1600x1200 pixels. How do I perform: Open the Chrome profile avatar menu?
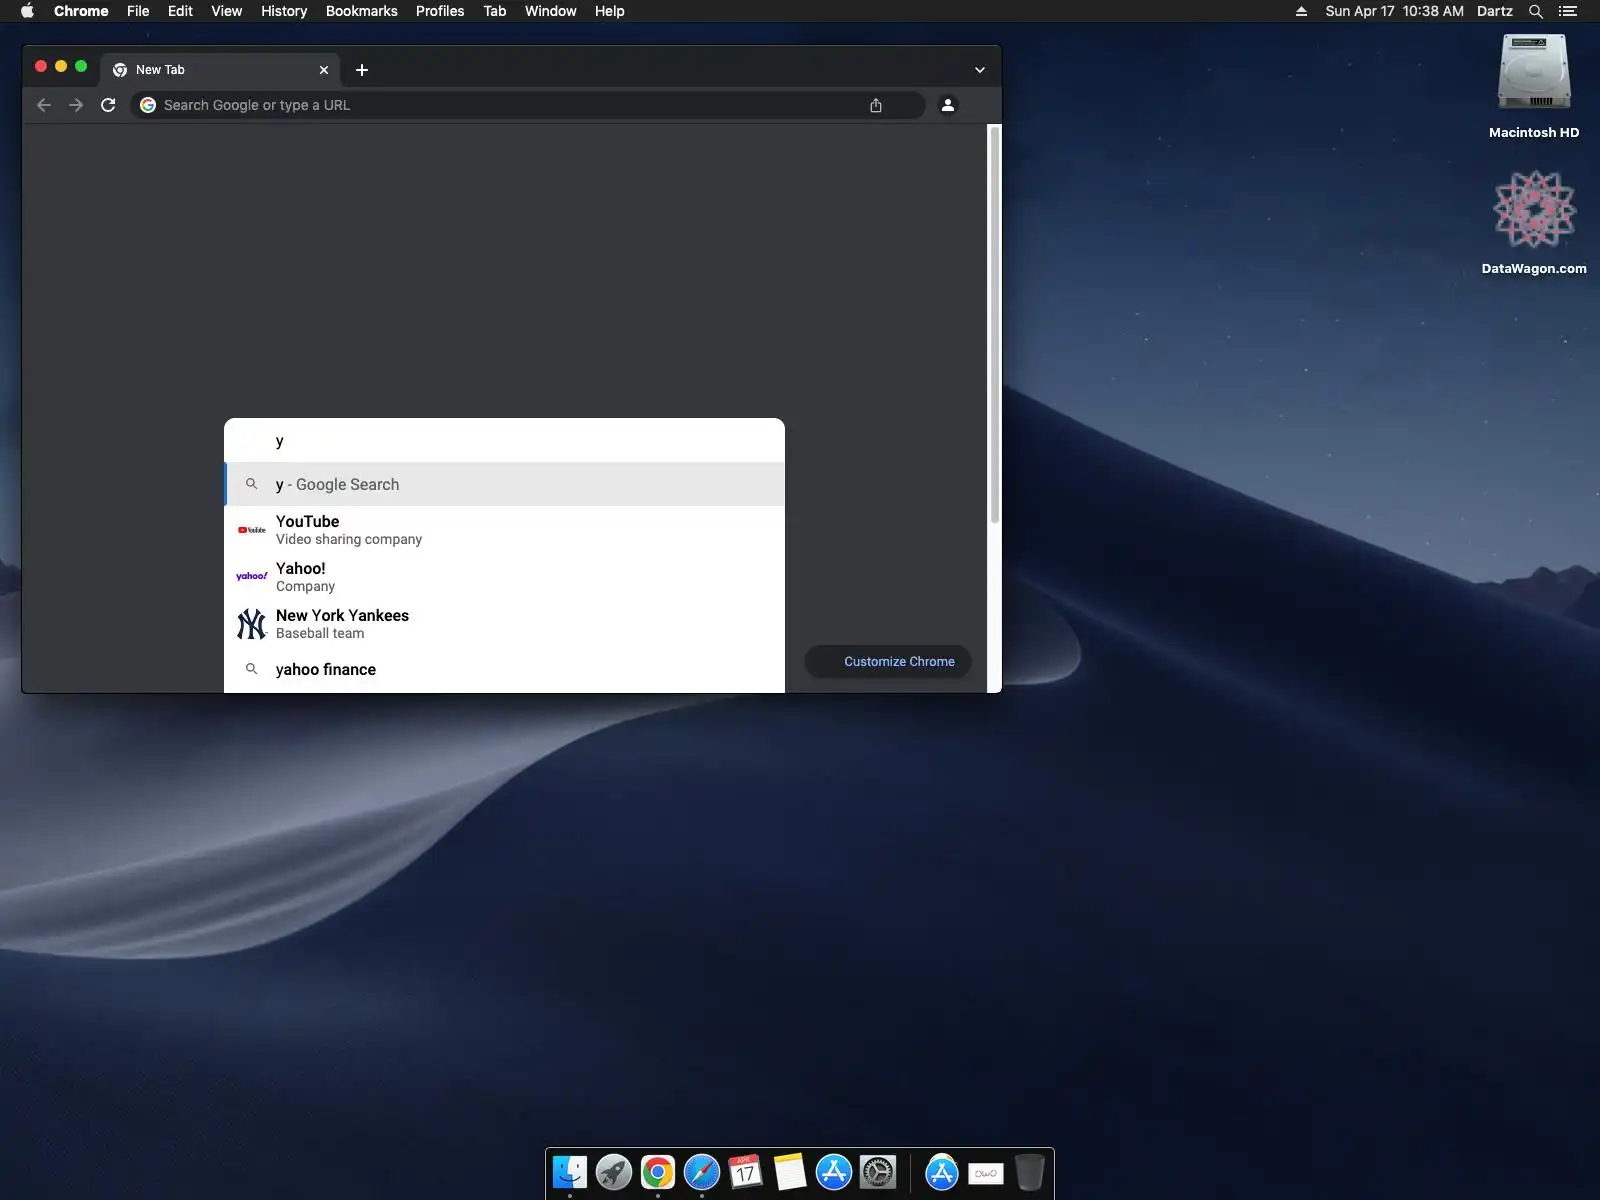click(x=948, y=105)
